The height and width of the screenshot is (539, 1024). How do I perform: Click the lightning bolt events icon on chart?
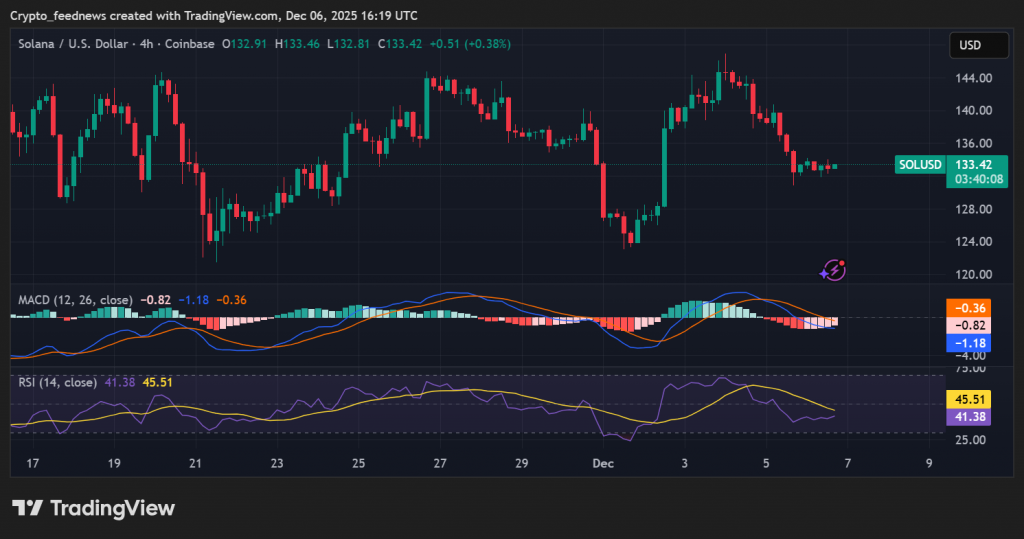tap(833, 270)
